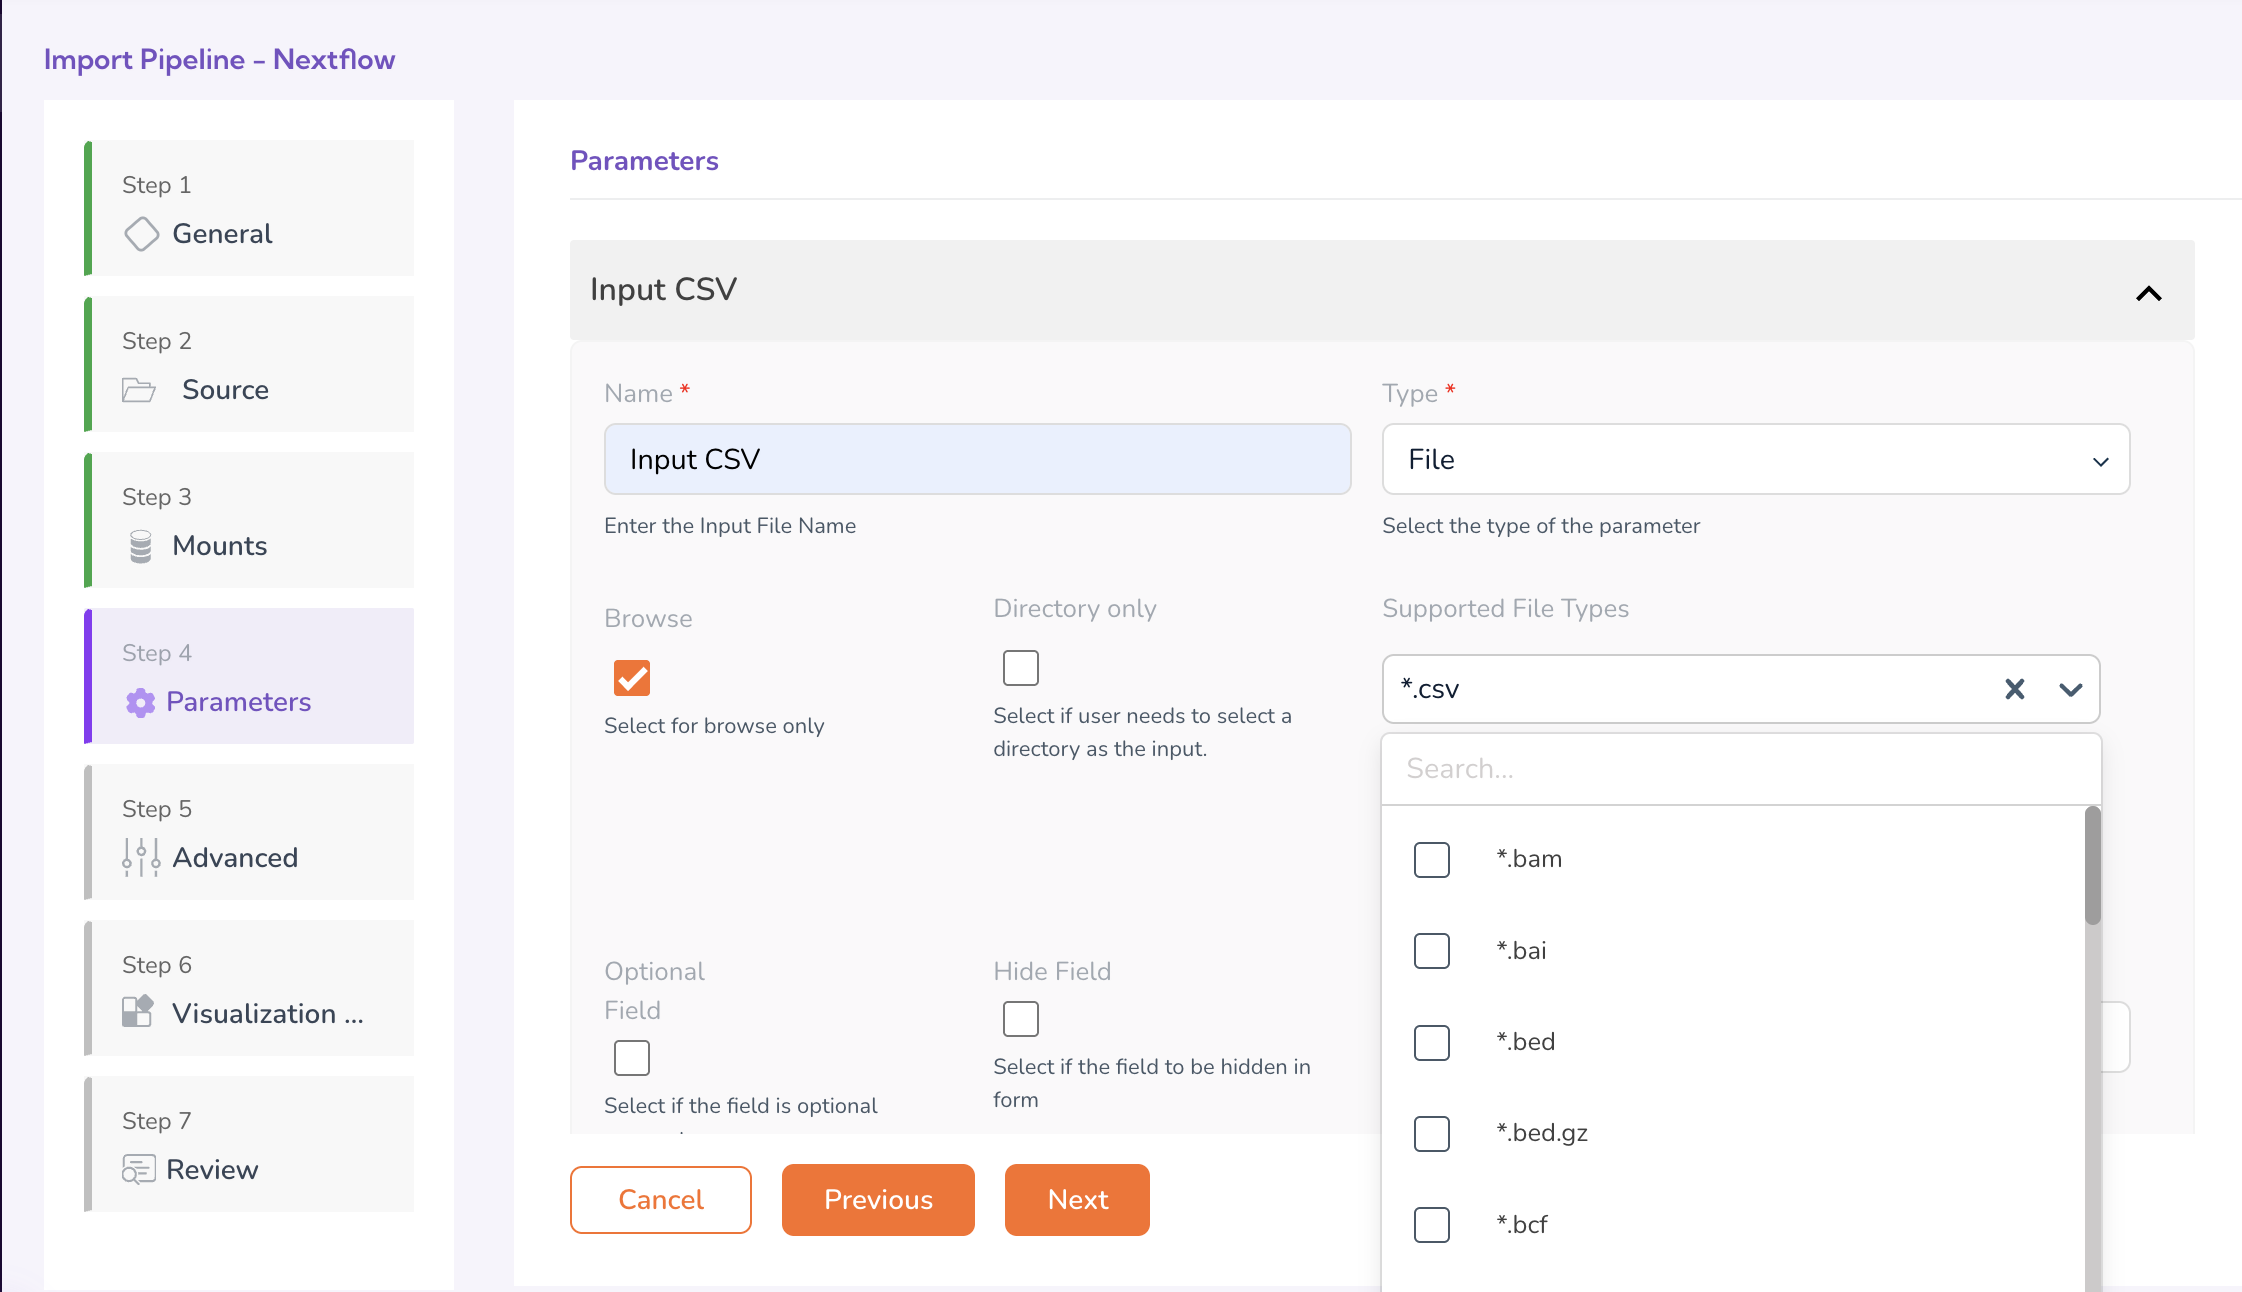
Task: Click the Visualization step icon
Action: [x=138, y=1012]
